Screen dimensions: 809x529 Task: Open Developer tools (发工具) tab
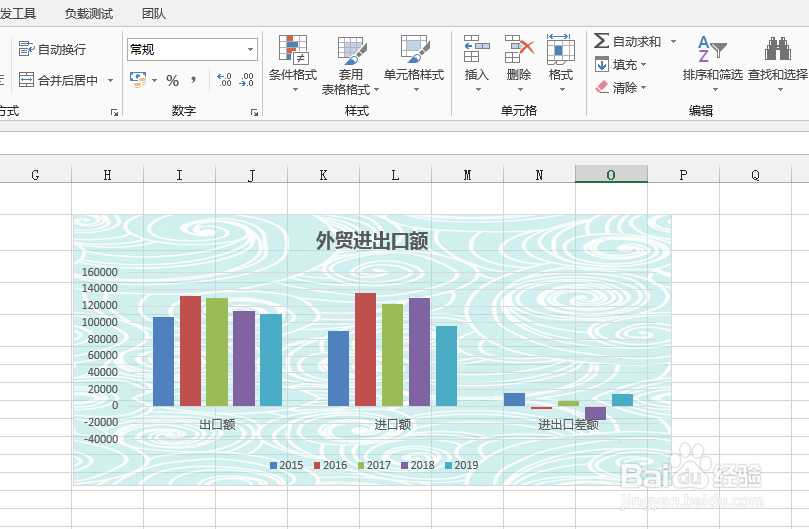pyautogui.click(x=19, y=13)
